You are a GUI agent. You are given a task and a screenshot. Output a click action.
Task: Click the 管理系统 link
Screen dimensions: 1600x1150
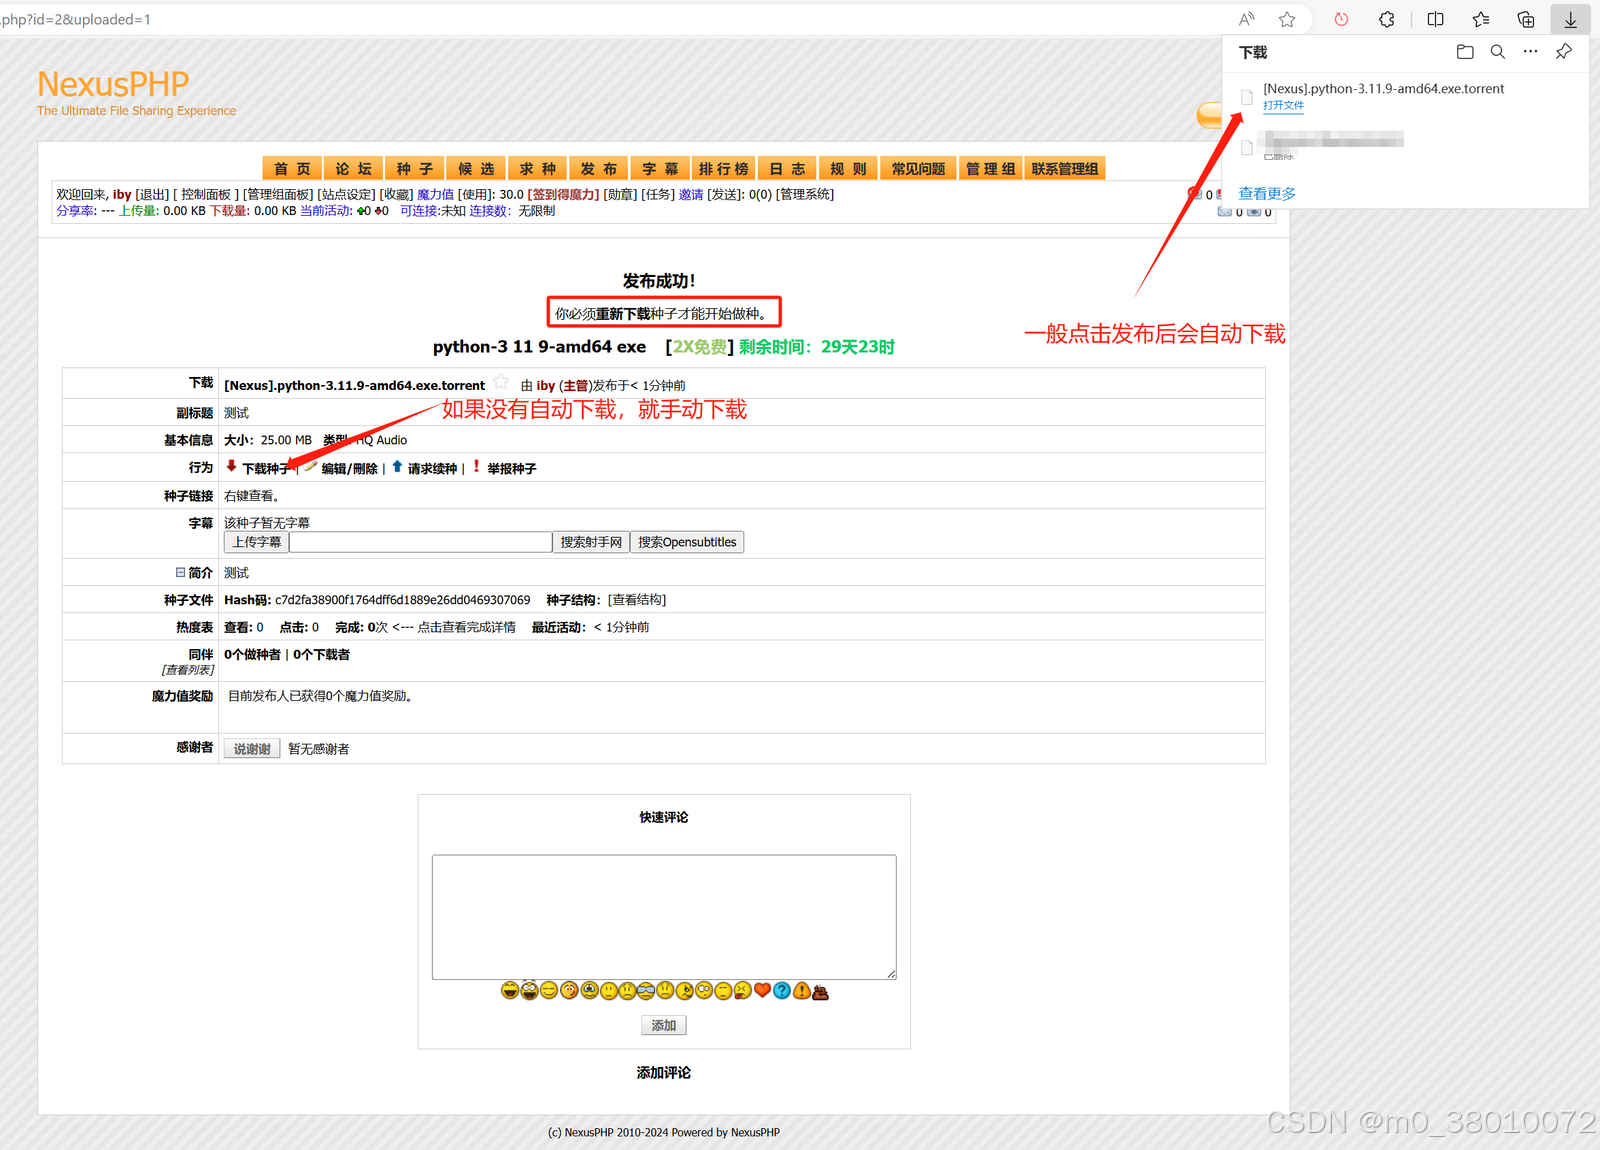click(x=805, y=194)
